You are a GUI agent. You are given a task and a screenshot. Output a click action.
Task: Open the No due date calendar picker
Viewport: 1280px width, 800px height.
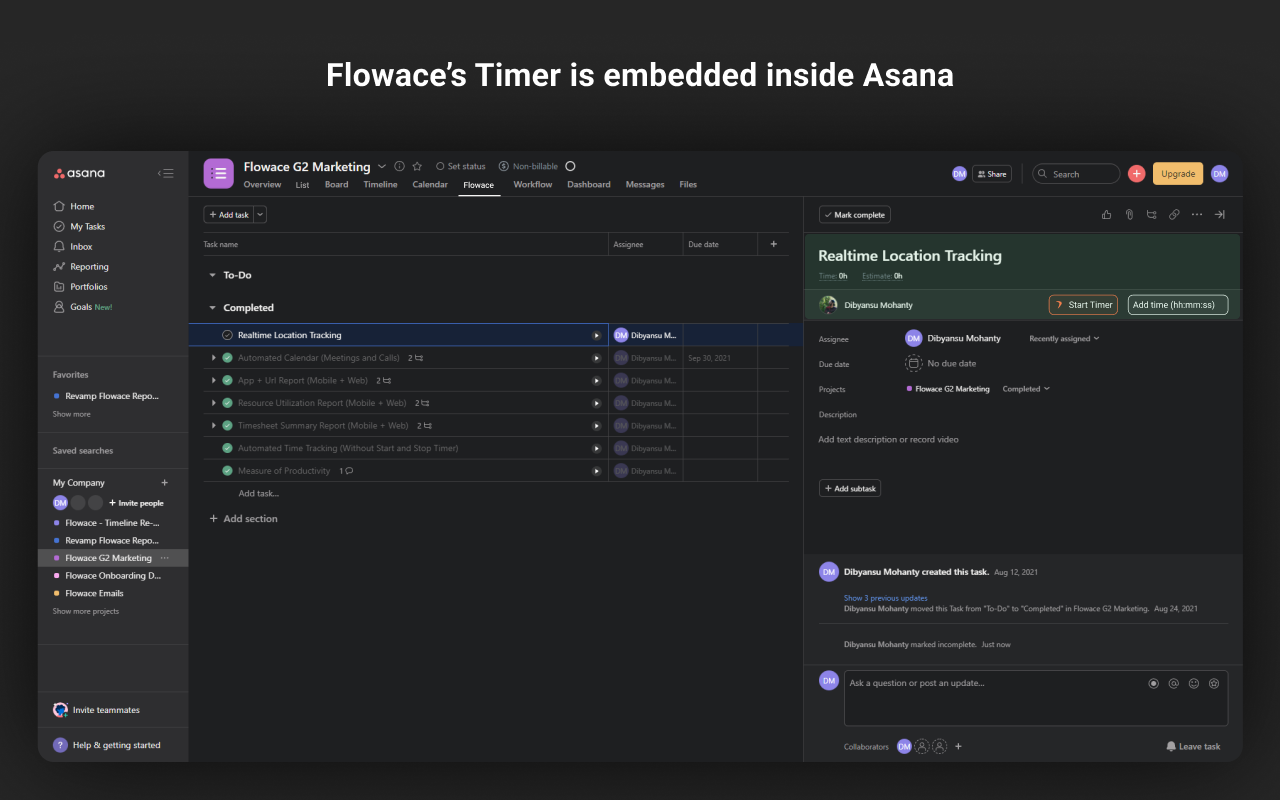(x=914, y=363)
